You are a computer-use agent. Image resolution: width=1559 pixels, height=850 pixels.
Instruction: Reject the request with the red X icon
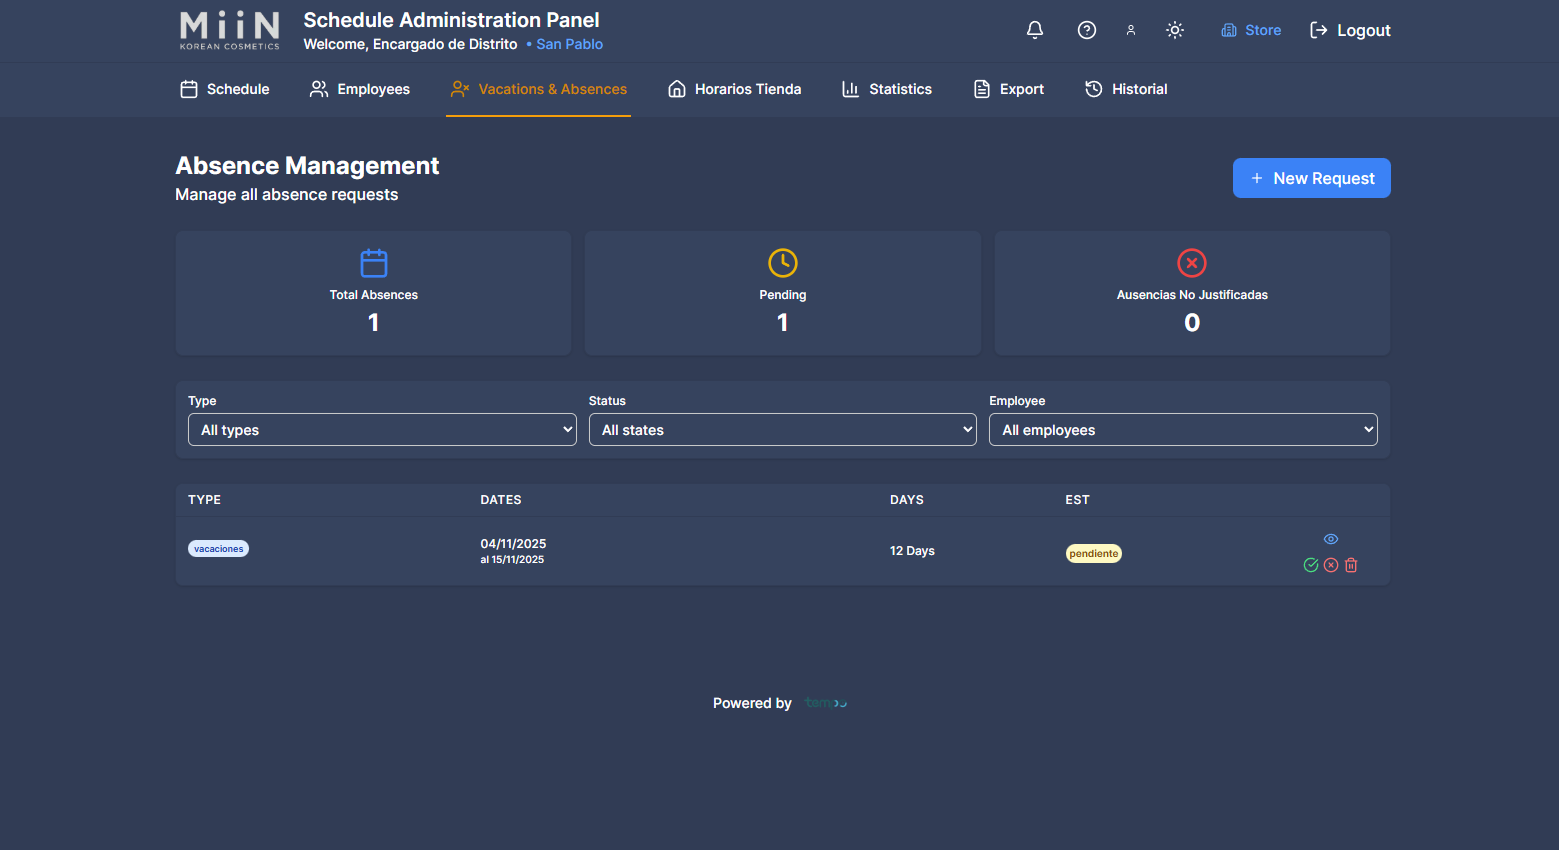coord(1331,565)
